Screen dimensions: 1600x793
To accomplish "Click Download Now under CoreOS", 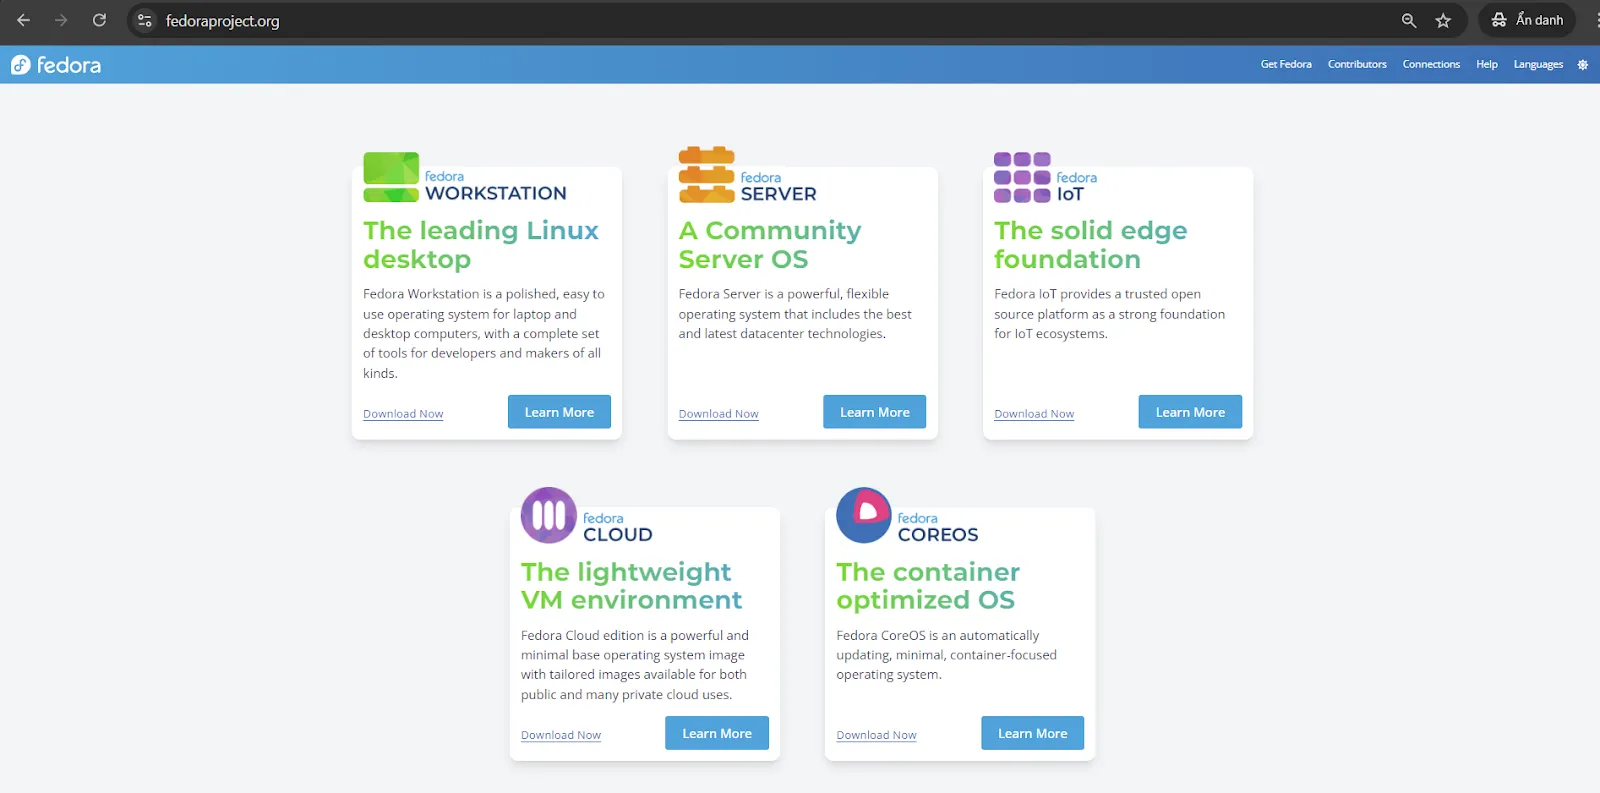I will pos(876,735).
